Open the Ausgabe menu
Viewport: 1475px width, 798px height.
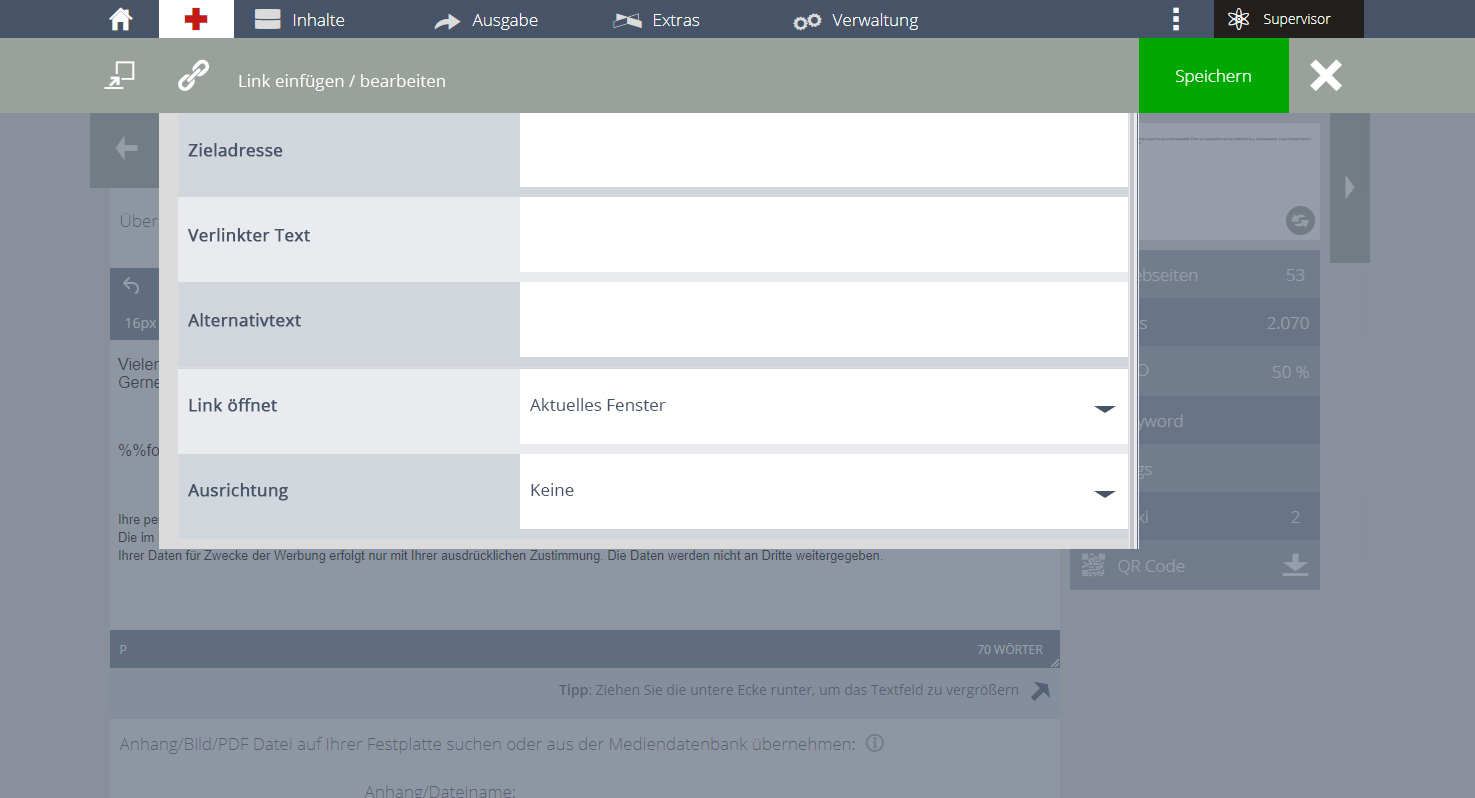[x=486, y=20]
